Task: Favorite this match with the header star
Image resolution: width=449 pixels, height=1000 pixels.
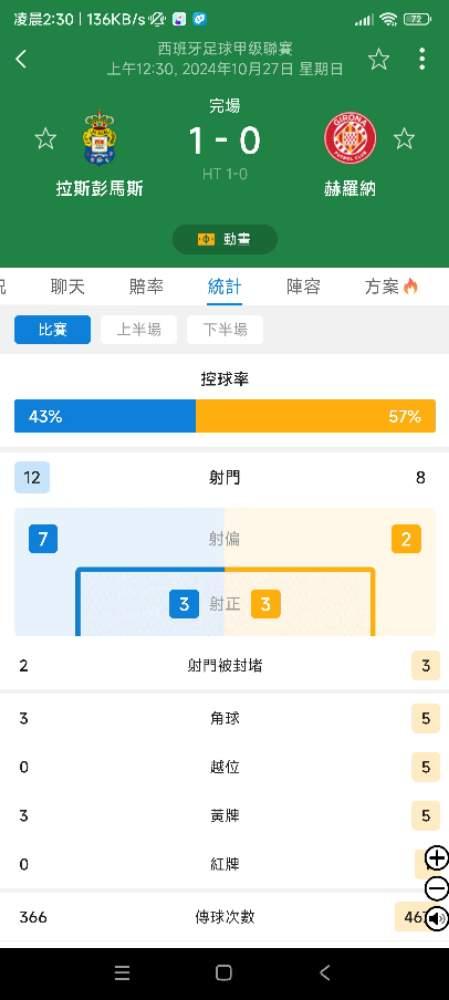Action: tap(378, 59)
